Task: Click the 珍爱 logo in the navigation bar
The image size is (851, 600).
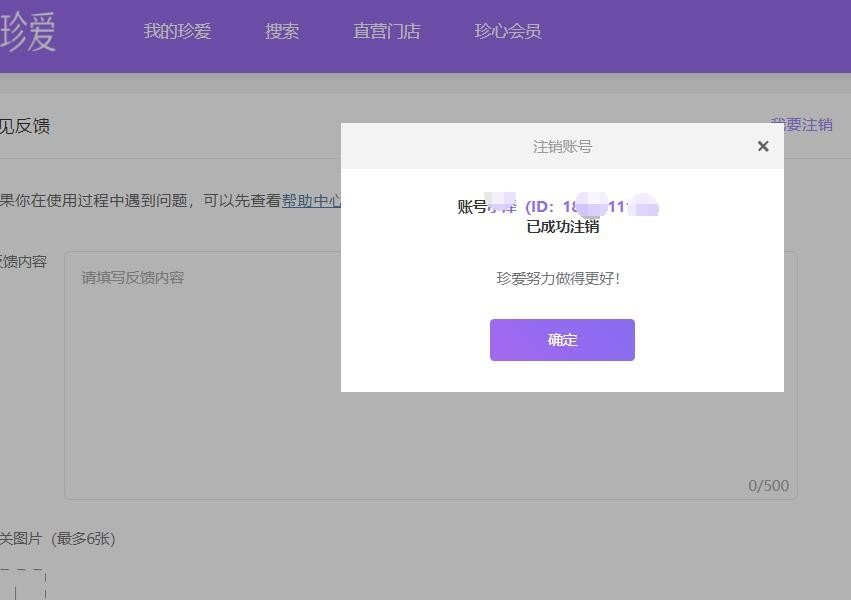Action: tap(30, 30)
